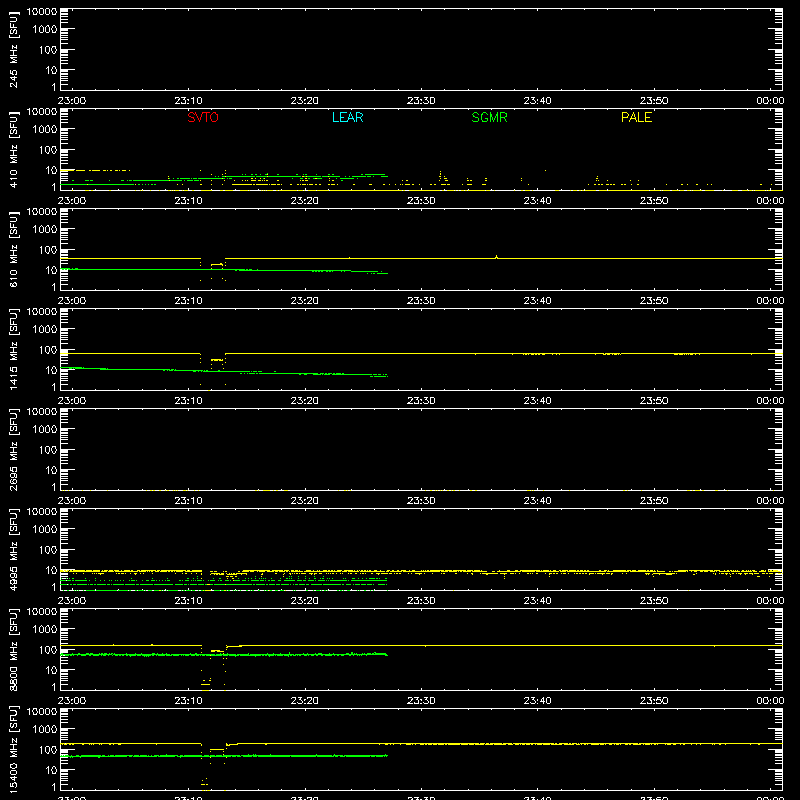This screenshot has height=800, width=800.
Task: Click 23:50 tick label below 410 MHz panel
Action: 654,201
